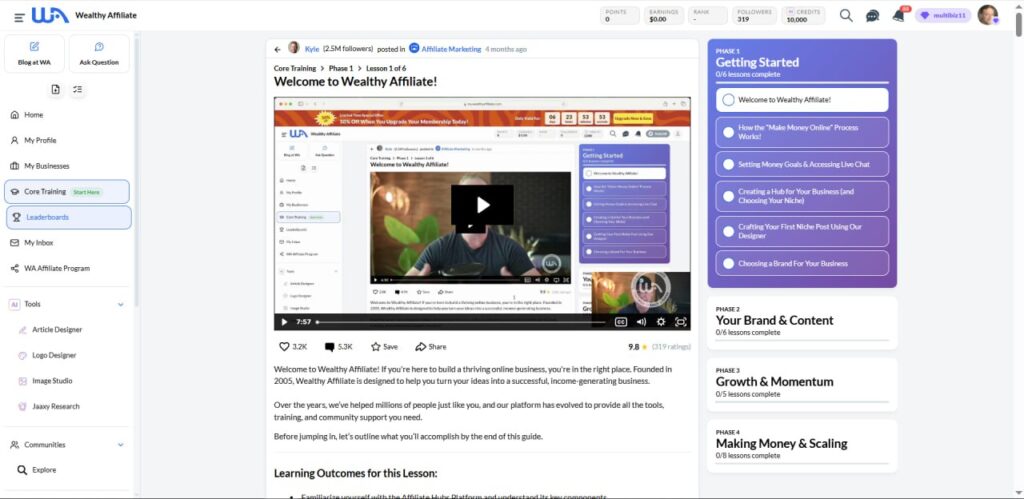Expand Phase 2 Your Brand & Content
This screenshot has width=1024, height=499.
click(802, 323)
